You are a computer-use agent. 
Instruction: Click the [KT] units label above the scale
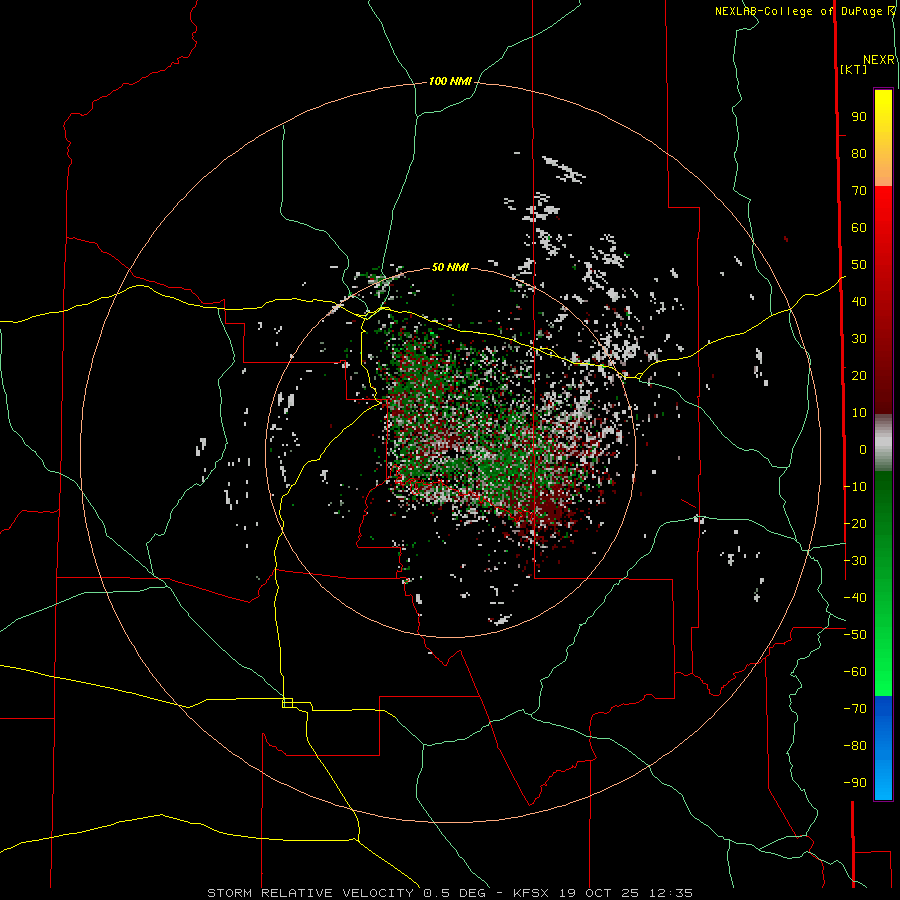pyautogui.click(x=853, y=69)
